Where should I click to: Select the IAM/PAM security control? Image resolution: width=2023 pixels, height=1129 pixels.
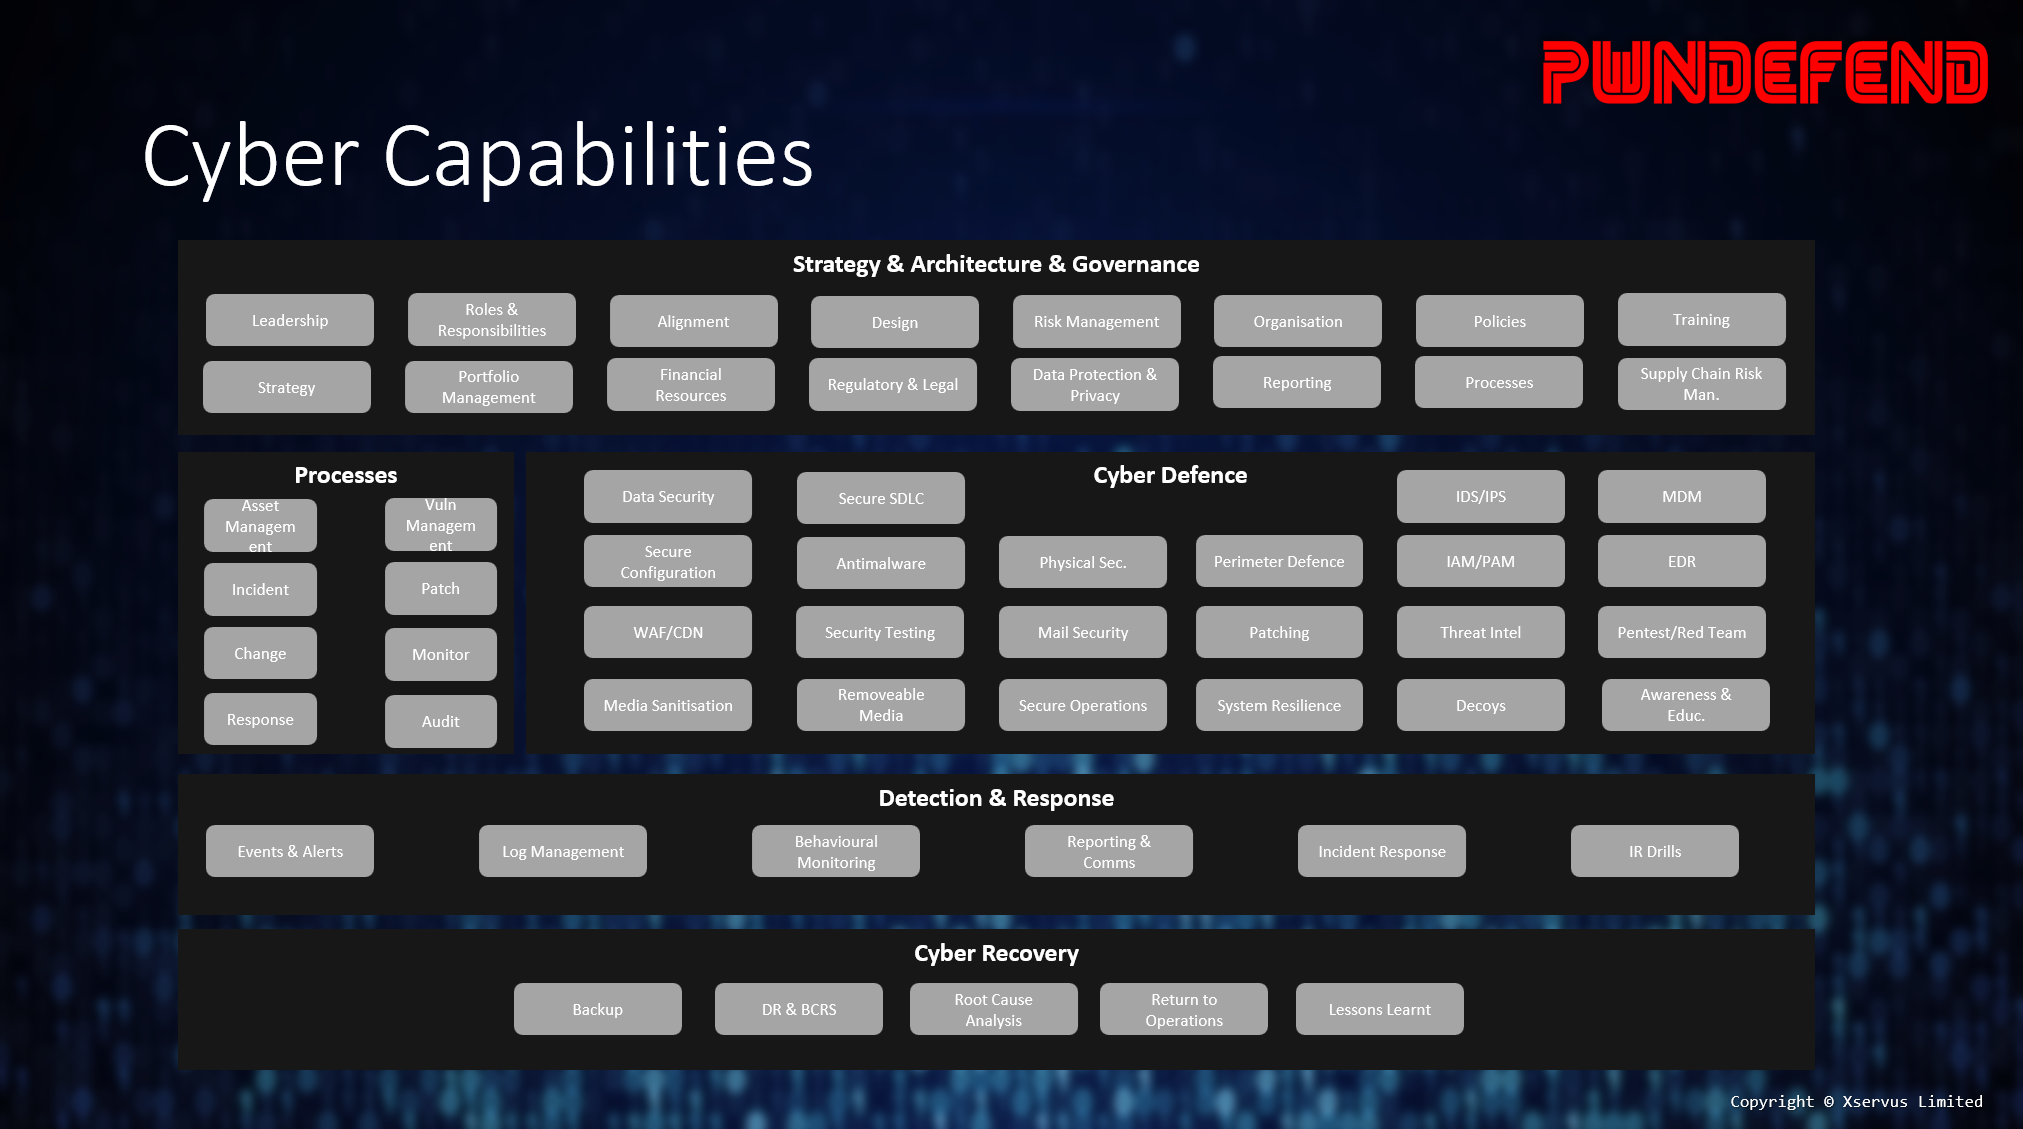(1480, 561)
